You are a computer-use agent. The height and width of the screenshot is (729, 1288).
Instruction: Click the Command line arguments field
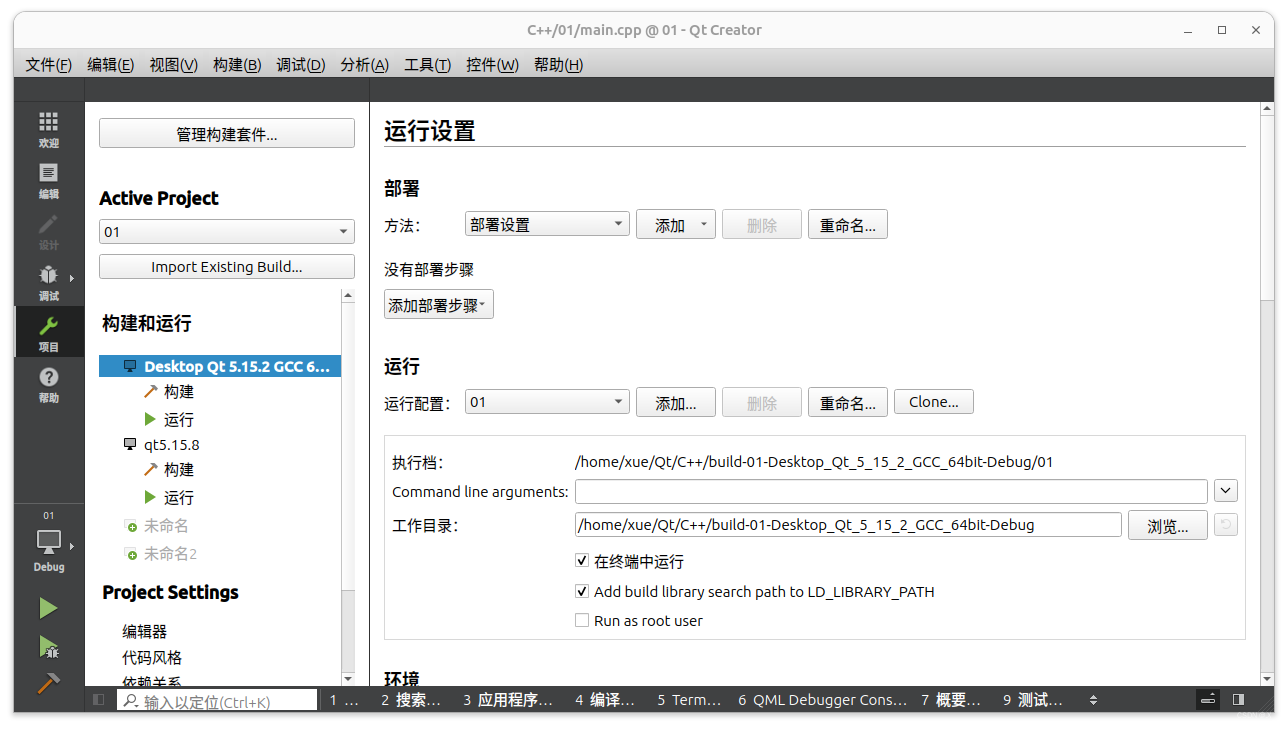pos(891,491)
